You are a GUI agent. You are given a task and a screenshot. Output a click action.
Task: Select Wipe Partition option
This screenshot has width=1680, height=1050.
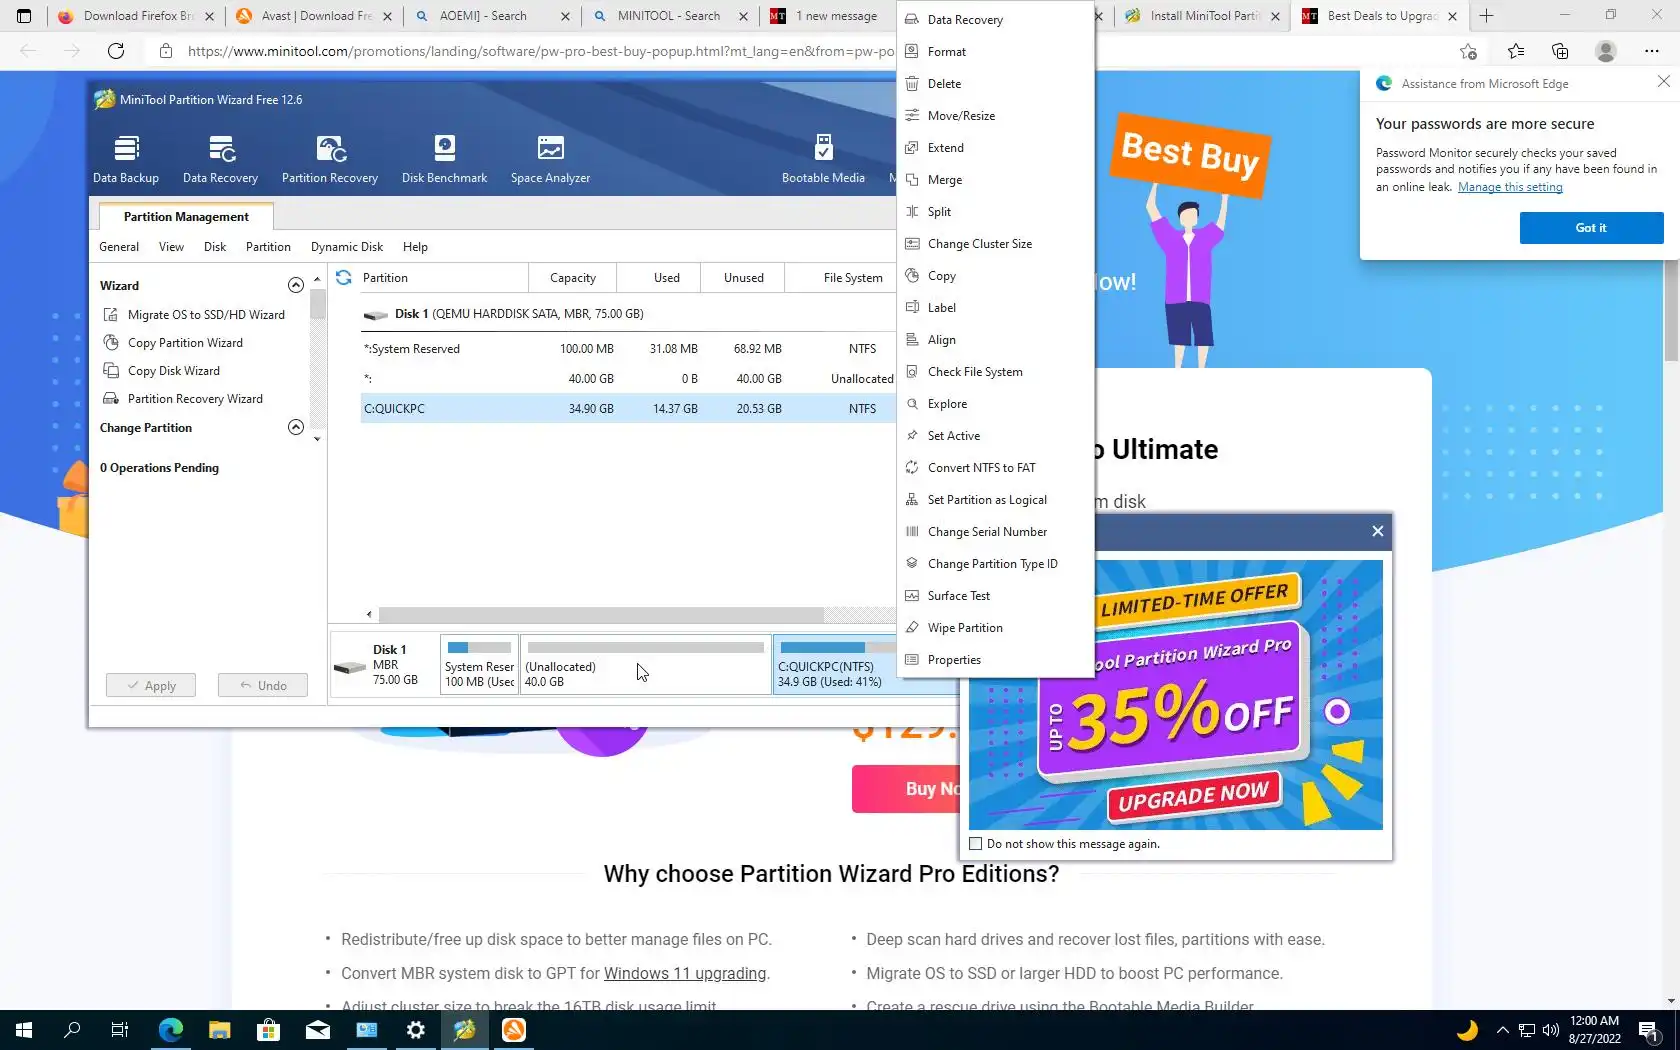(x=996, y=628)
